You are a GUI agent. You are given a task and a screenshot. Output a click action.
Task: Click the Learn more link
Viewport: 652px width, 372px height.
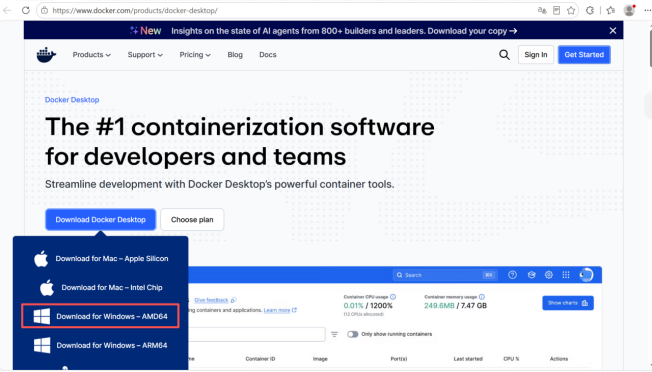[x=277, y=310]
